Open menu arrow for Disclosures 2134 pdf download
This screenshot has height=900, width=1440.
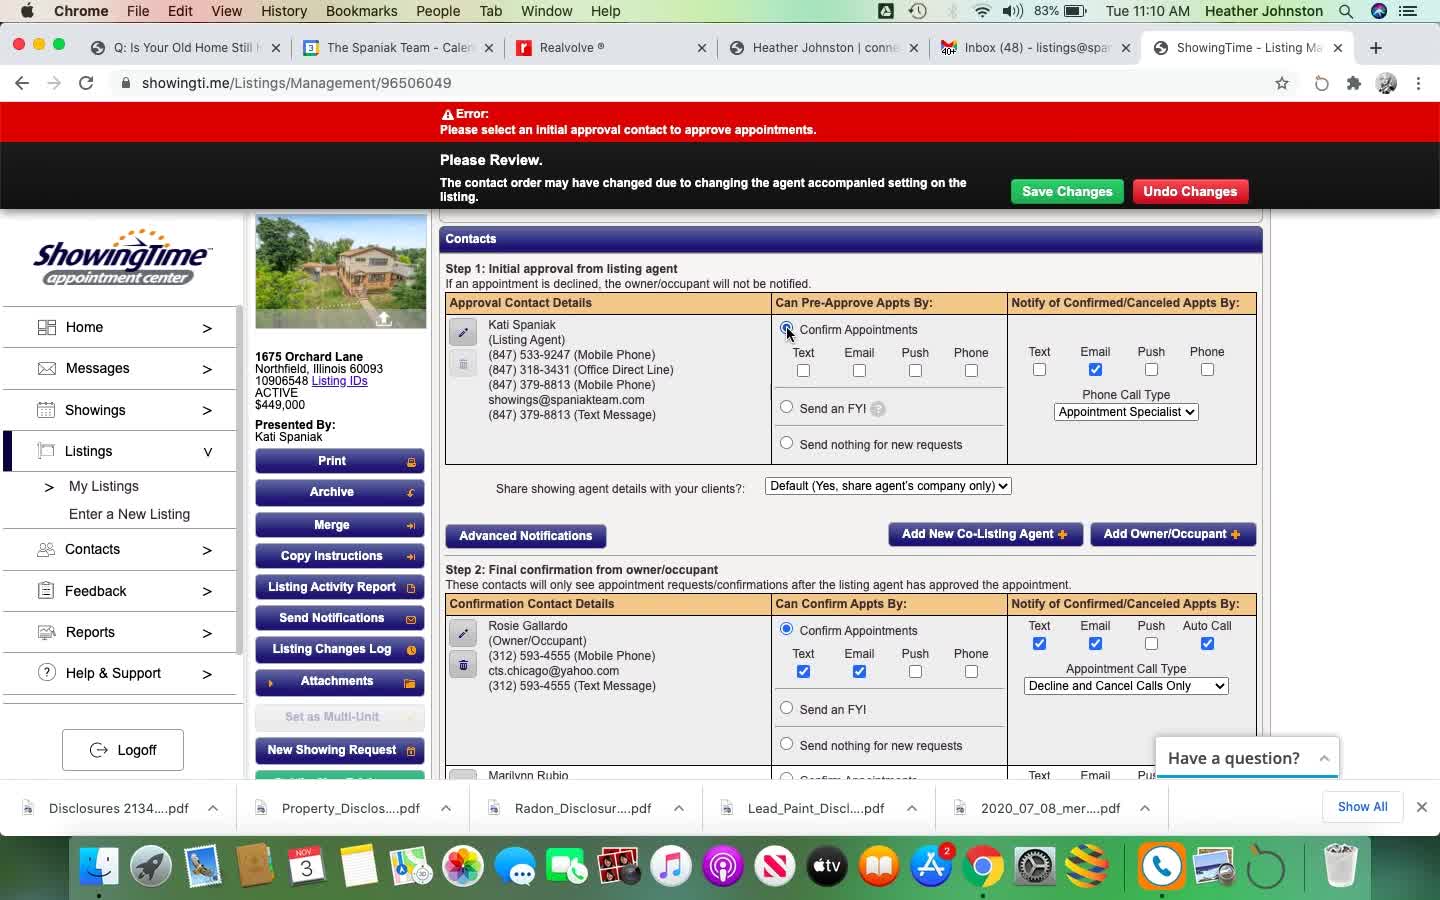213,808
